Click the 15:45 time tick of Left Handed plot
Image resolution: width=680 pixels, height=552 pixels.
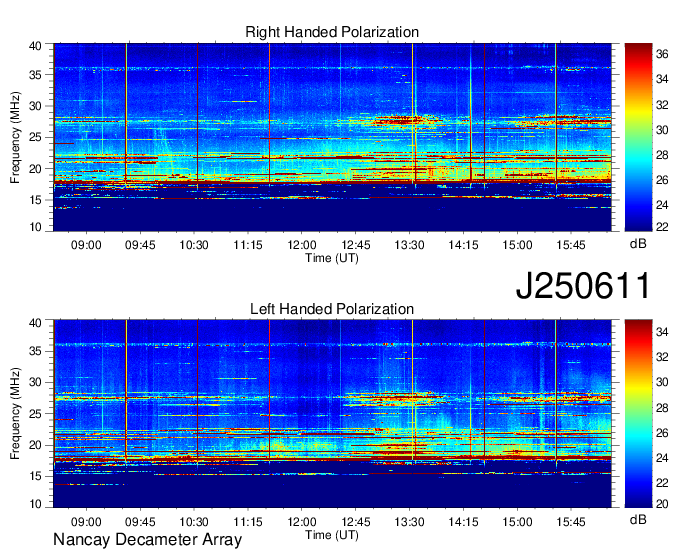tap(571, 522)
